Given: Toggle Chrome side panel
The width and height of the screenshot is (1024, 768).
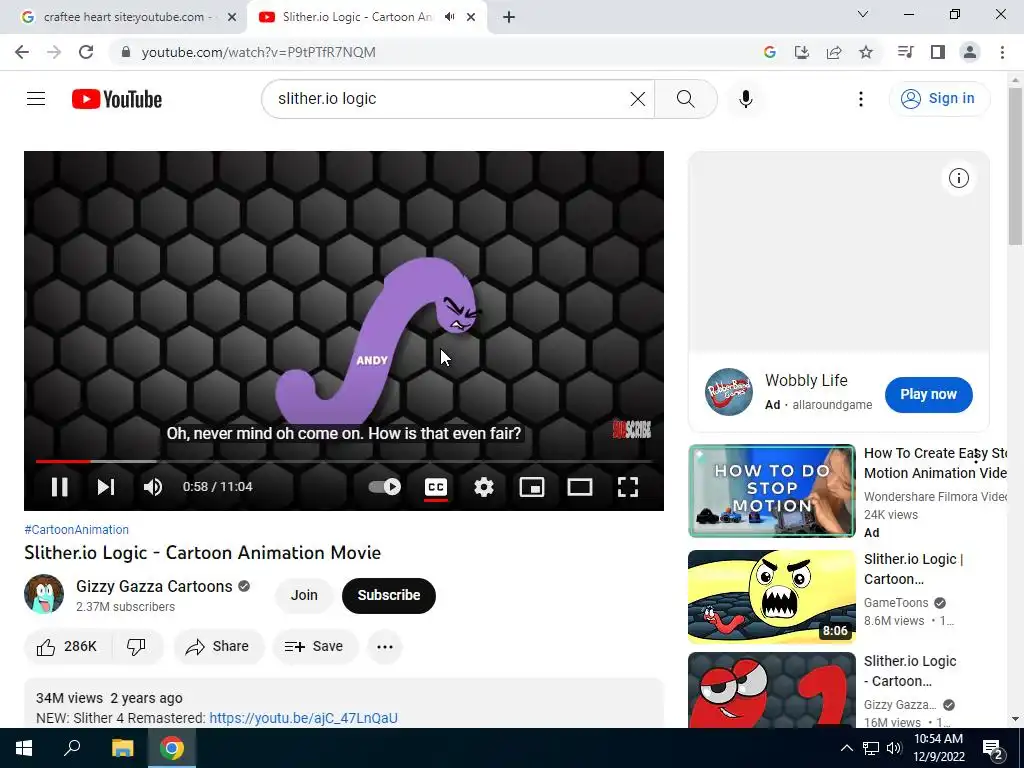Looking at the screenshot, I should pyautogui.click(x=938, y=52).
